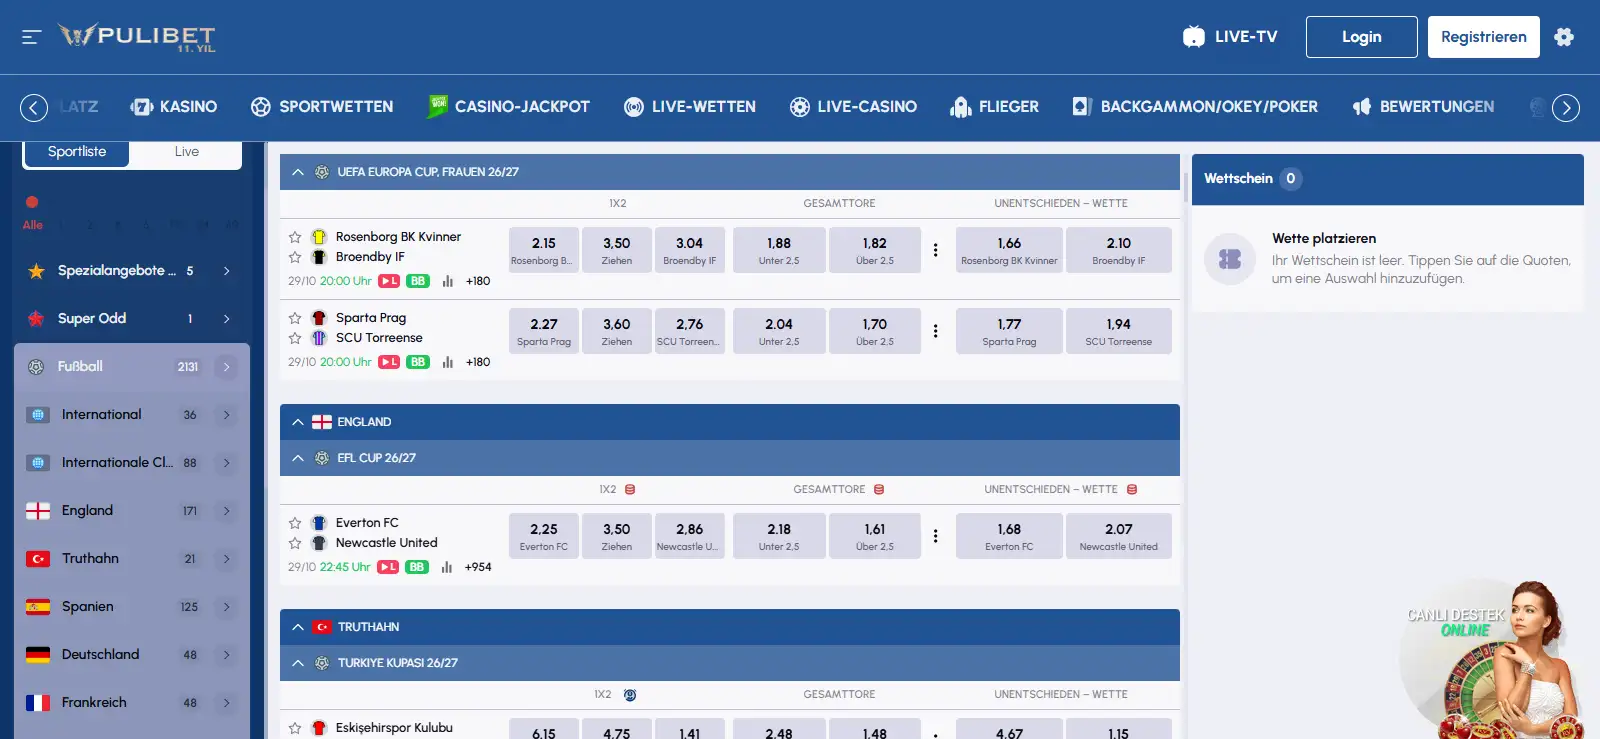Viewport: 1600px width, 739px height.
Task: Click BB bet builder badge for Sparta Prag match
Action: point(418,362)
